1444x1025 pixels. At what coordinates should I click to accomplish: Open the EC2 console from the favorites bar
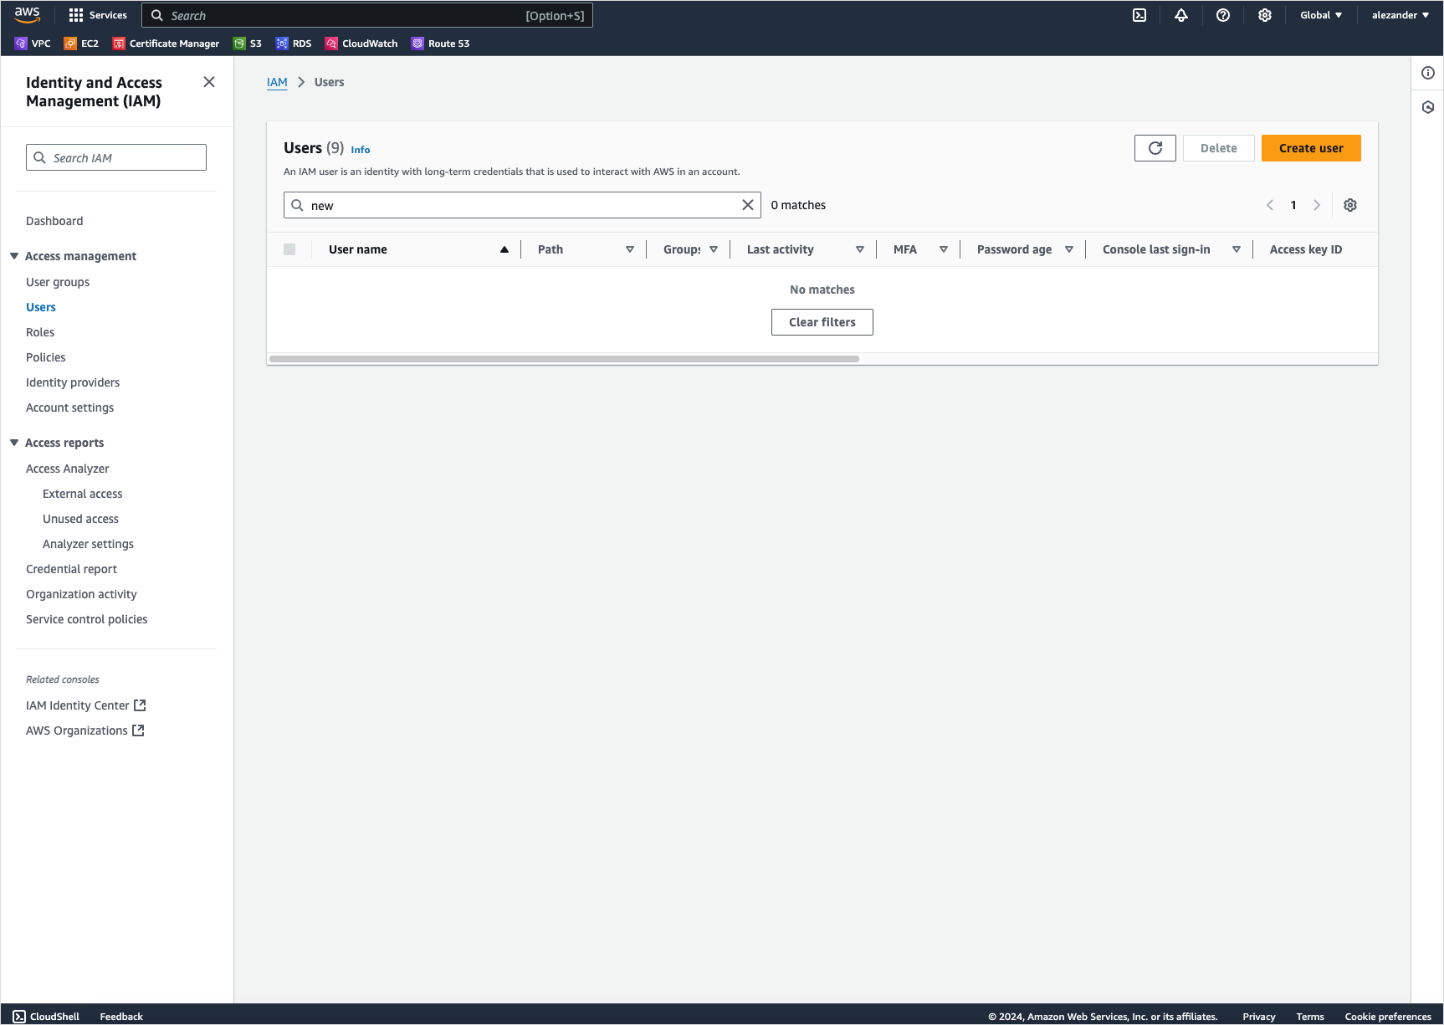[x=81, y=43]
